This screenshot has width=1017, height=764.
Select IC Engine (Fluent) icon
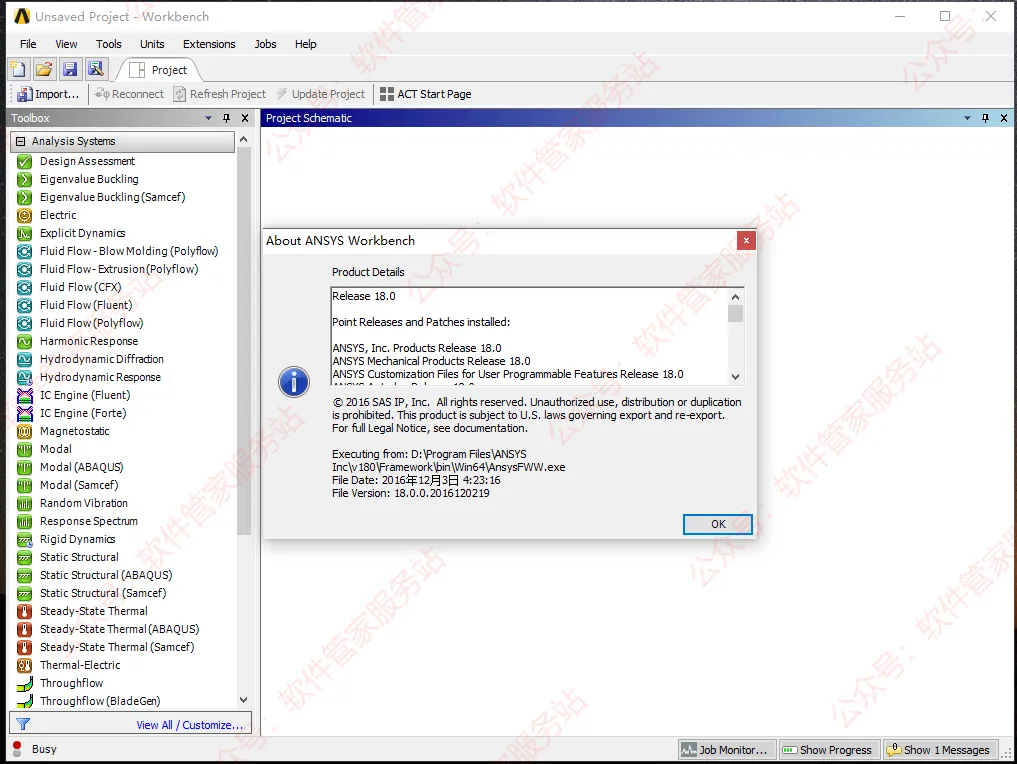point(25,395)
